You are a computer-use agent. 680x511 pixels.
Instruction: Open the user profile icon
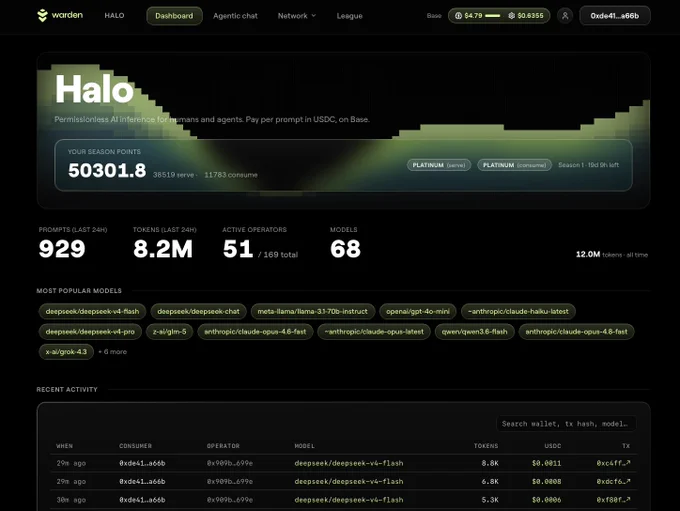pyautogui.click(x=565, y=16)
